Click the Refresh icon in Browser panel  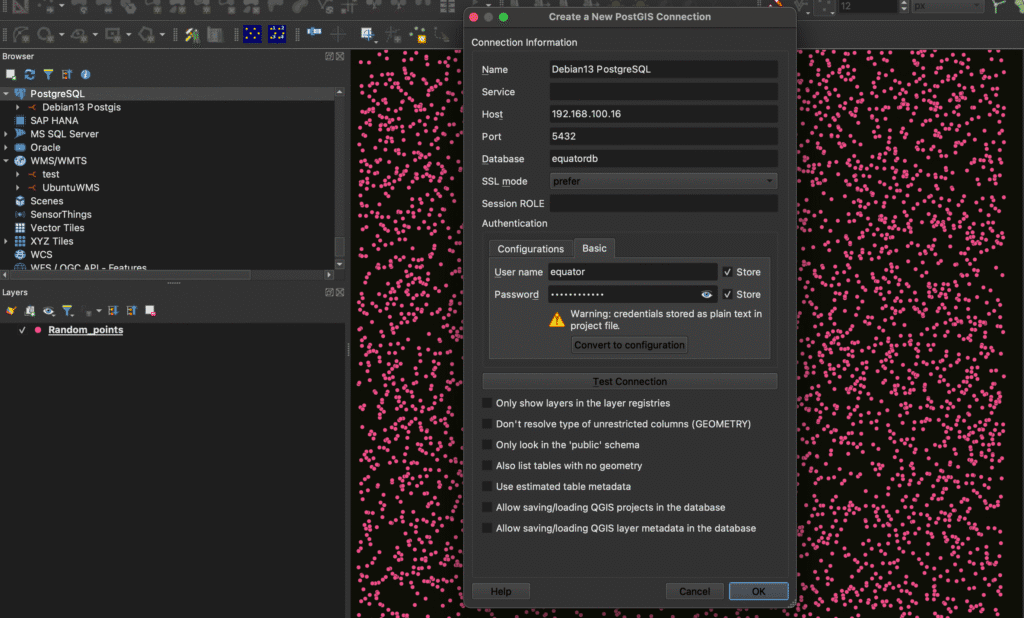point(29,75)
